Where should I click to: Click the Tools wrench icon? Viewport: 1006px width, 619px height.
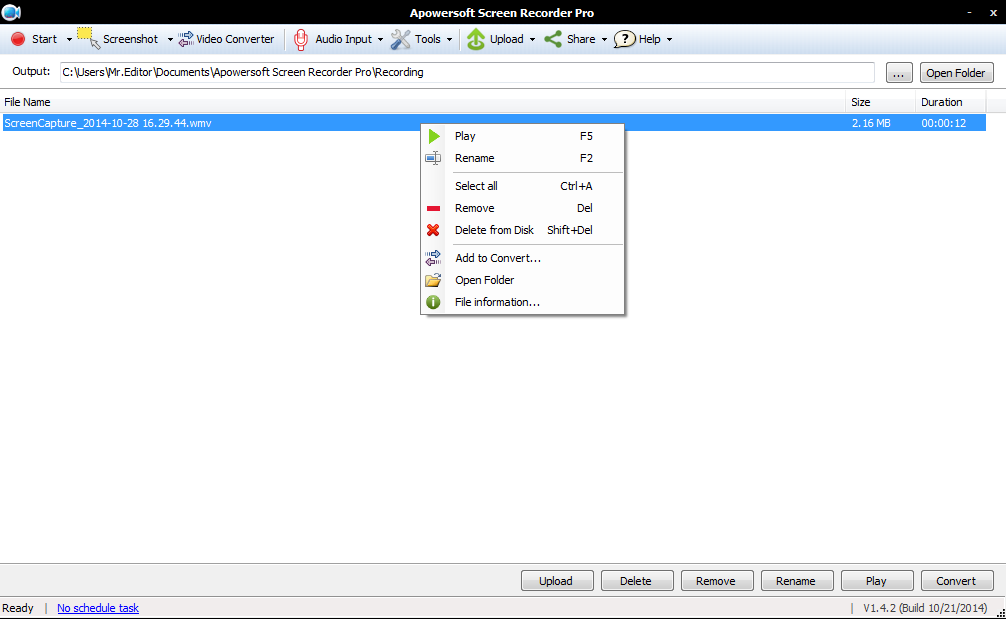click(400, 39)
